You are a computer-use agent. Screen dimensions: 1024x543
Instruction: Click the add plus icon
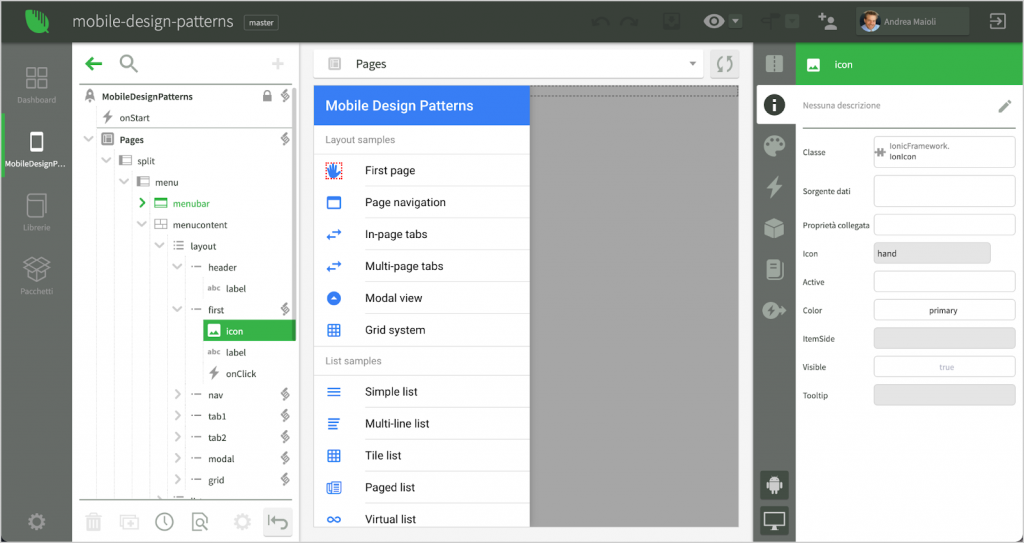point(278,63)
